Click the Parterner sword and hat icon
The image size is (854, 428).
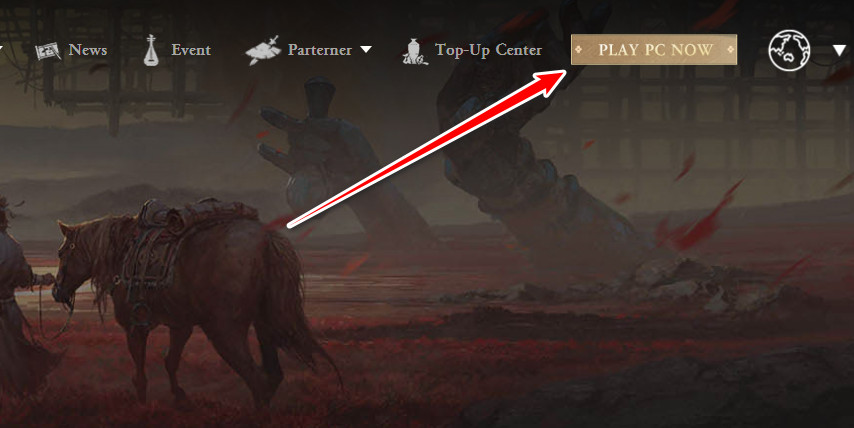point(263,50)
